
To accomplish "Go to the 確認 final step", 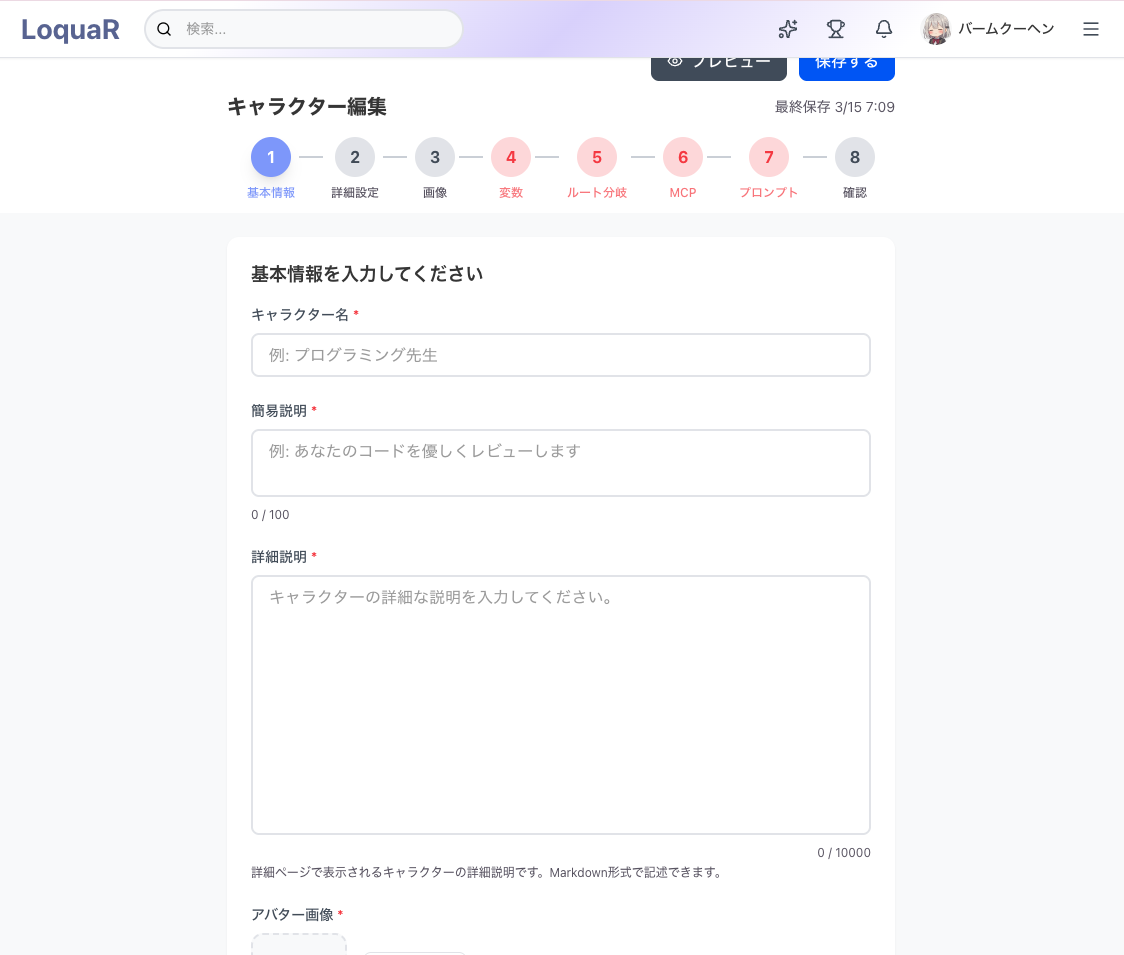I will pyautogui.click(x=855, y=157).
